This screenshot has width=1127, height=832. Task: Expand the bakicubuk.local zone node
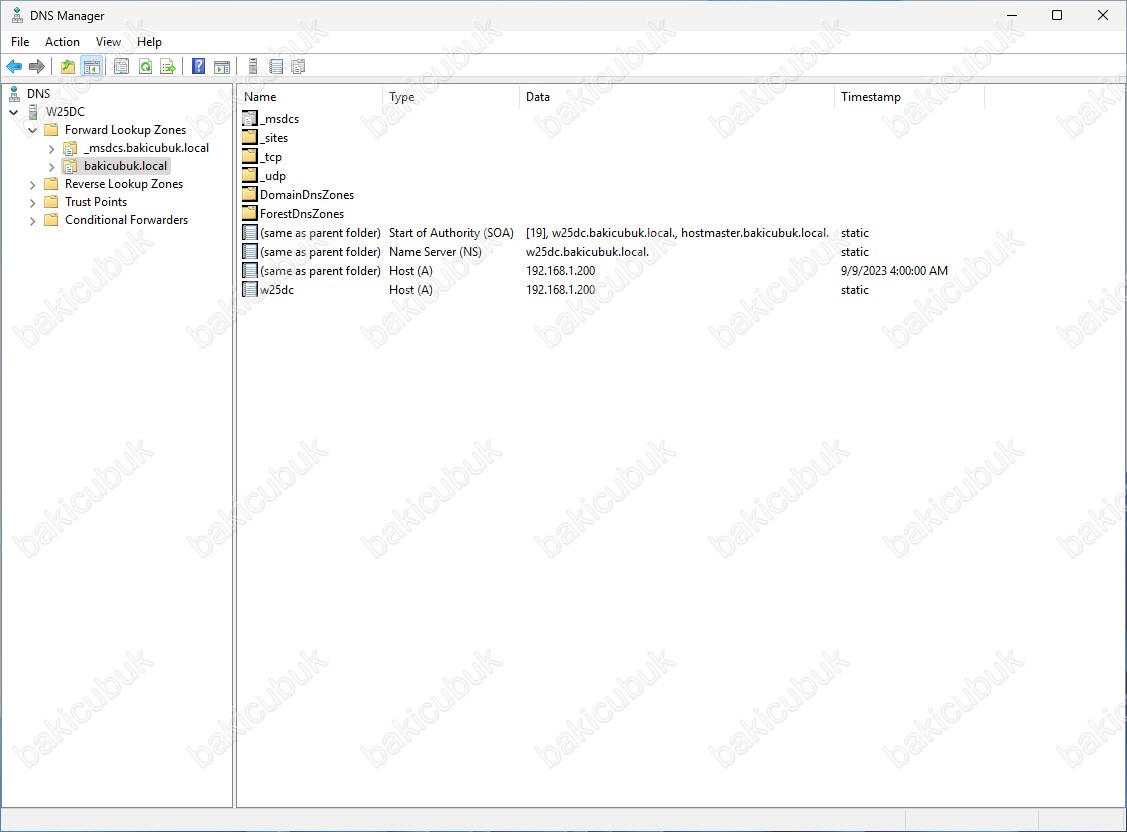pos(51,167)
